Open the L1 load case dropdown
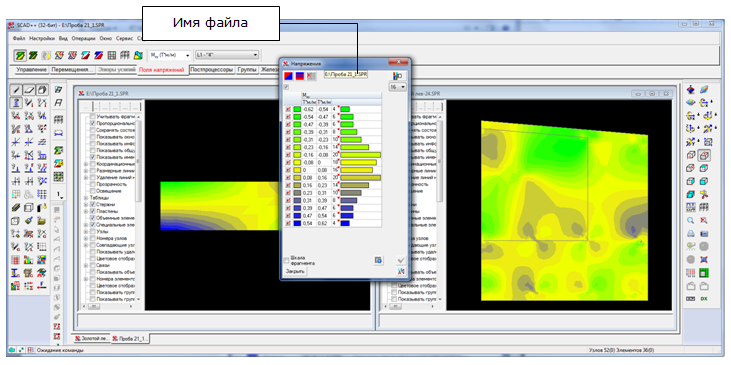The height and width of the screenshot is (365, 731). (x=227, y=55)
